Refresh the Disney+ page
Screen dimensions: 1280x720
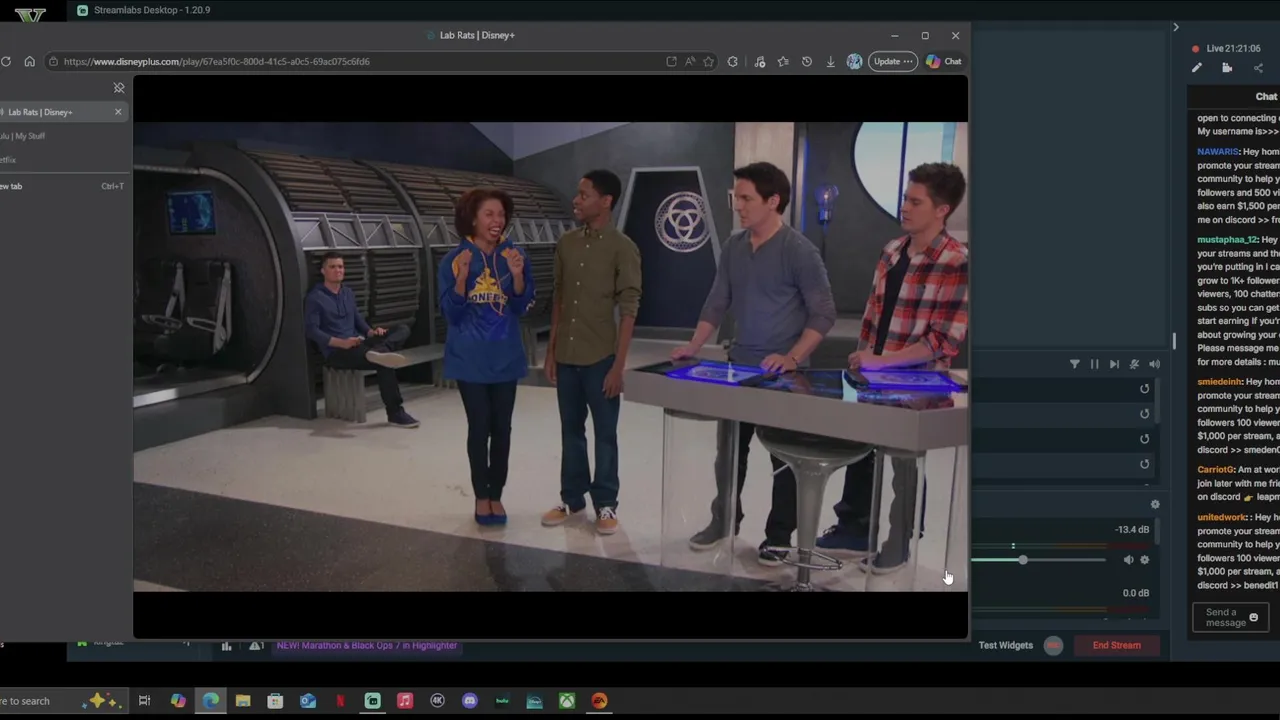click(x=6, y=61)
